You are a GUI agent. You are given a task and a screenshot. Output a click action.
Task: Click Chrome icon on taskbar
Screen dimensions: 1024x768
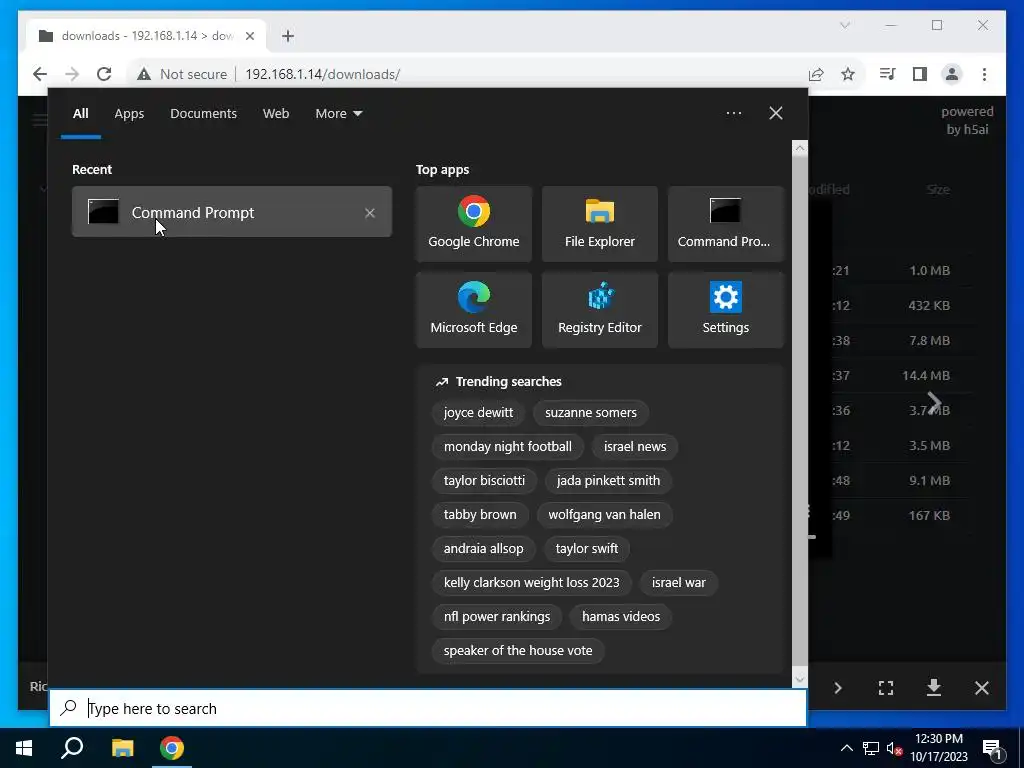click(172, 748)
